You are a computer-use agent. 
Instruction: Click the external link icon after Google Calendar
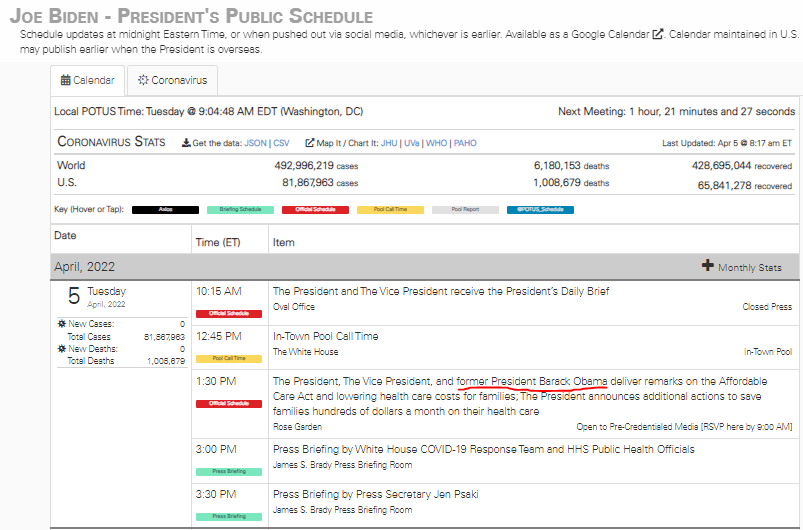click(x=658, y=34)
